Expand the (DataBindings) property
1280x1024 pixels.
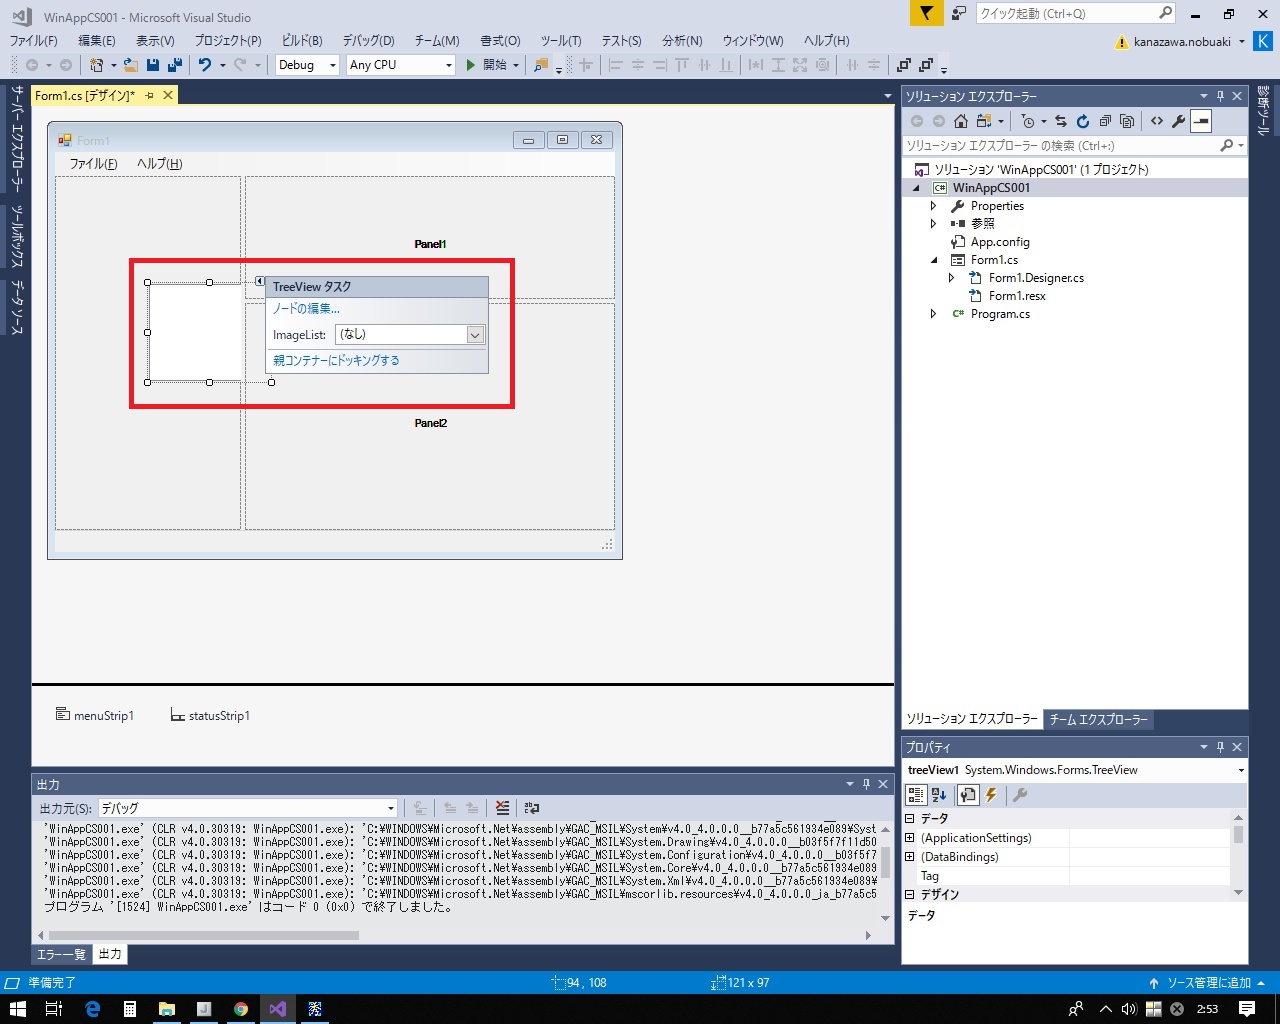click(910, 857)
